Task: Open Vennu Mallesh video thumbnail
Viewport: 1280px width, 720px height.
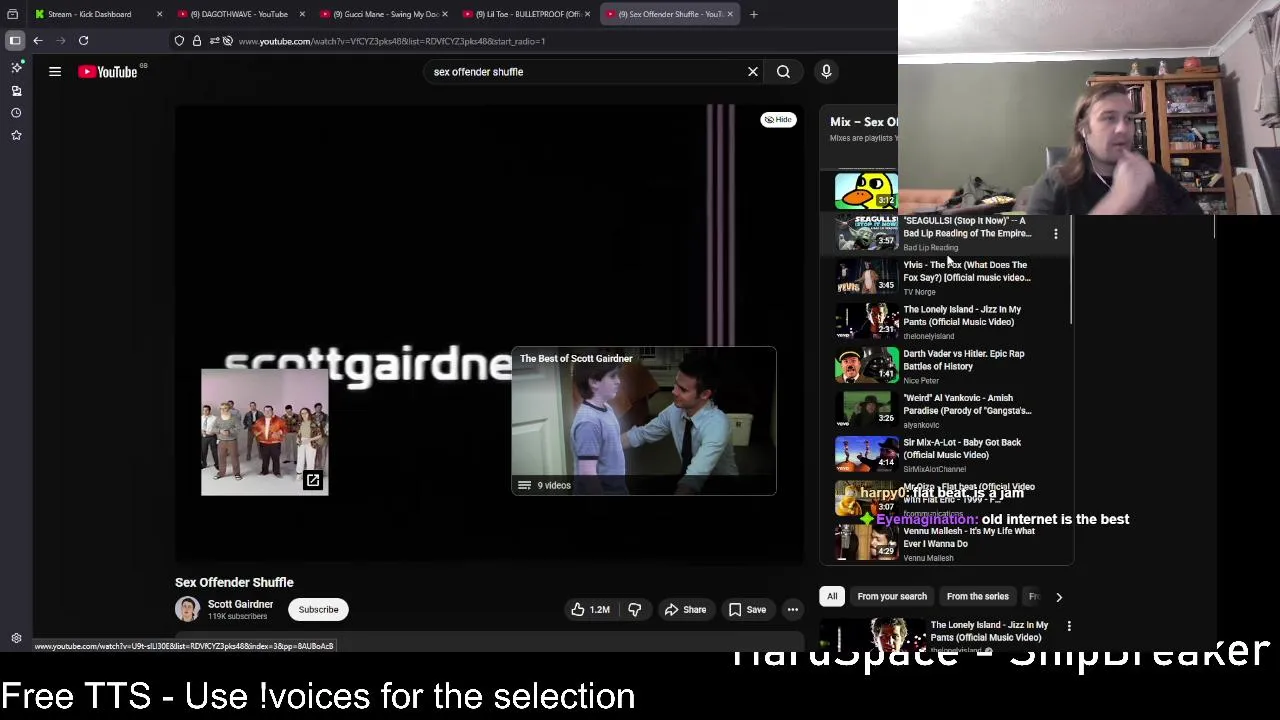Action: (x=866, y=541)
